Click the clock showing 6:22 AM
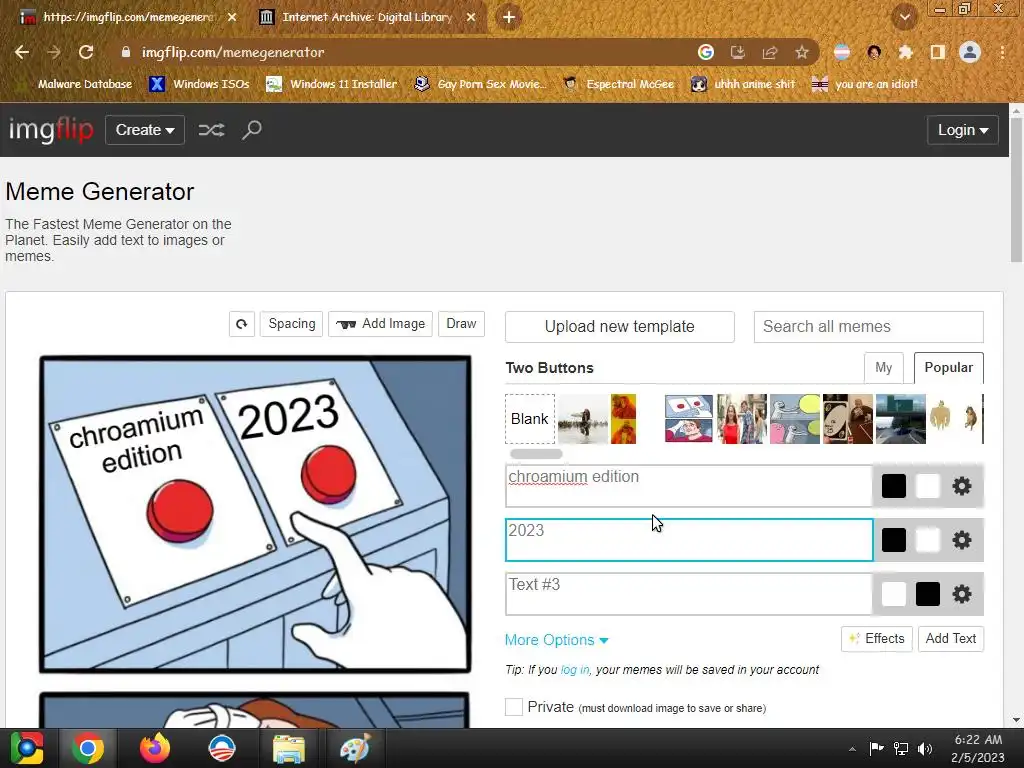 (978, 740)
